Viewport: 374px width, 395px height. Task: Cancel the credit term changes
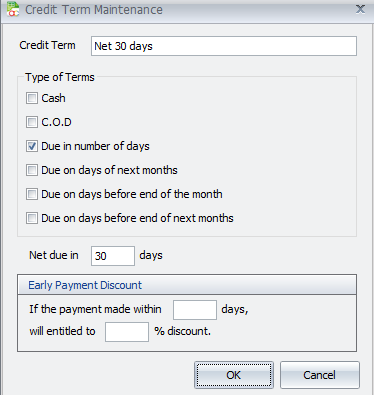(x=320, y=375)
